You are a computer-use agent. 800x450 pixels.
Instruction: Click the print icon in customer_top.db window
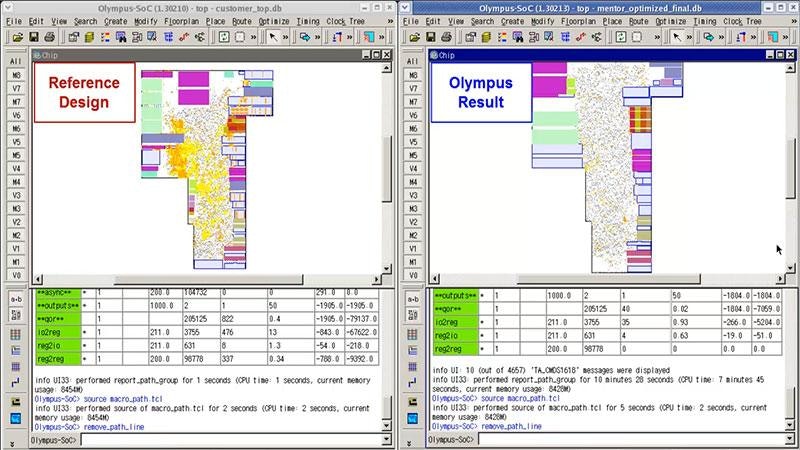49,37
